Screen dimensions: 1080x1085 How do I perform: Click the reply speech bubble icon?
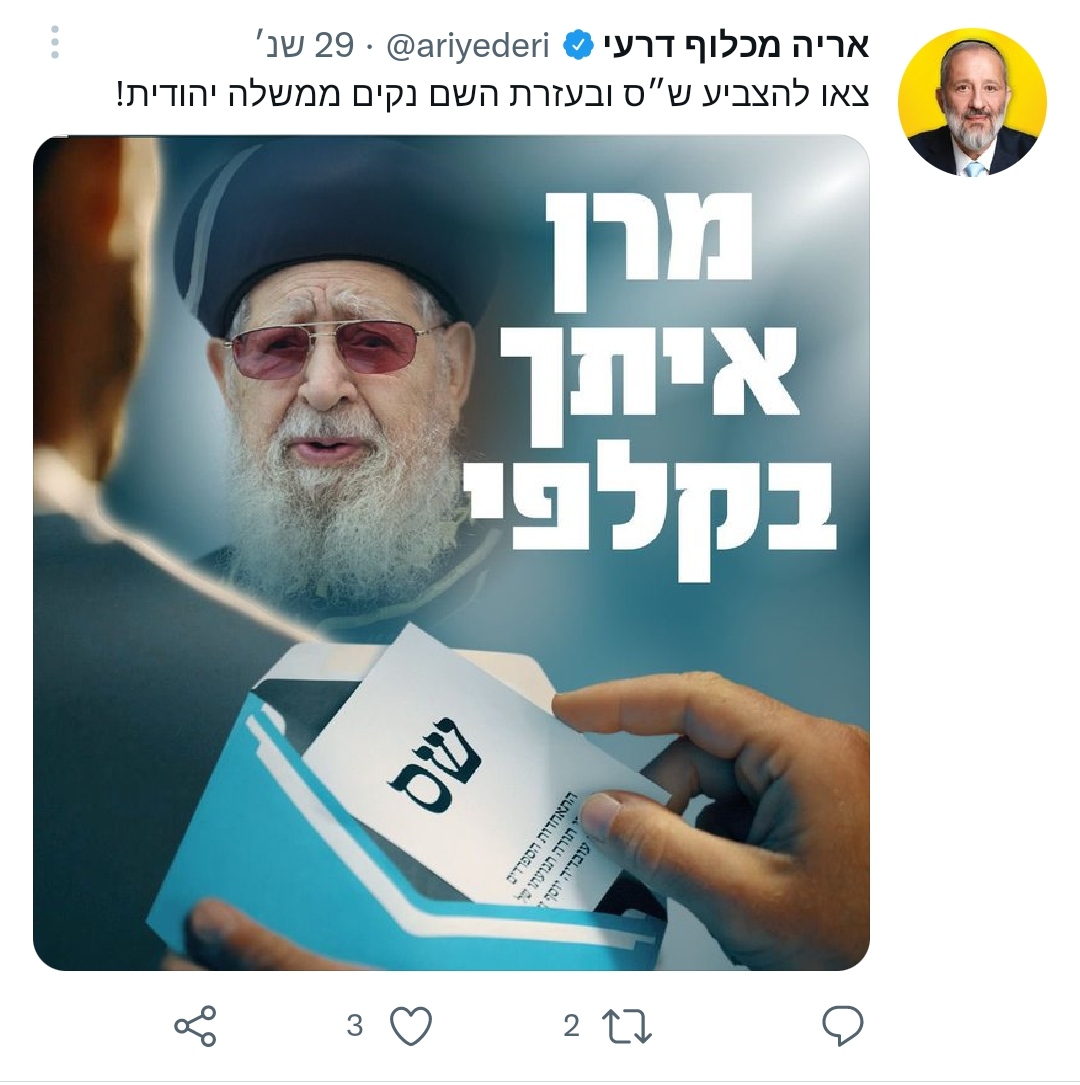click(x=842, y=1025)
